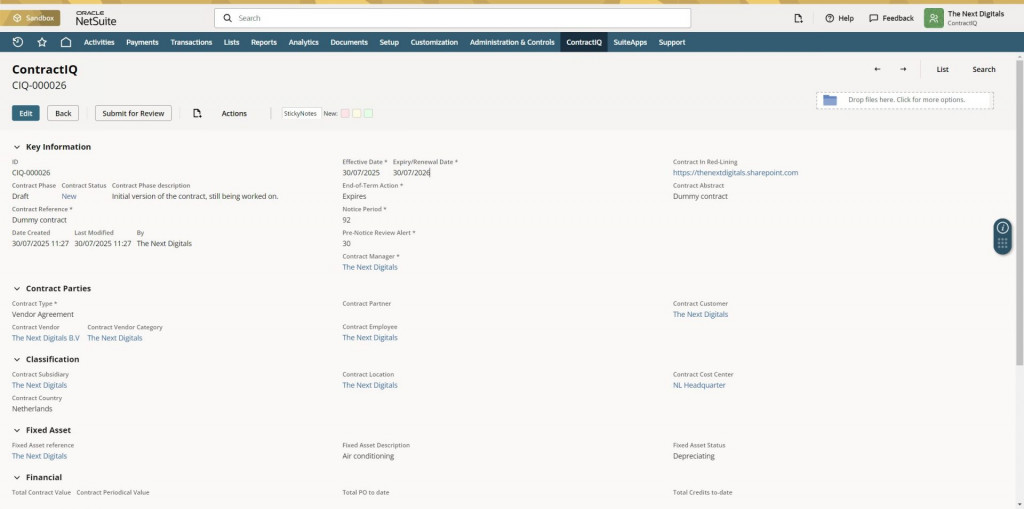Click The Next Digitals role avatar icon

933,18
